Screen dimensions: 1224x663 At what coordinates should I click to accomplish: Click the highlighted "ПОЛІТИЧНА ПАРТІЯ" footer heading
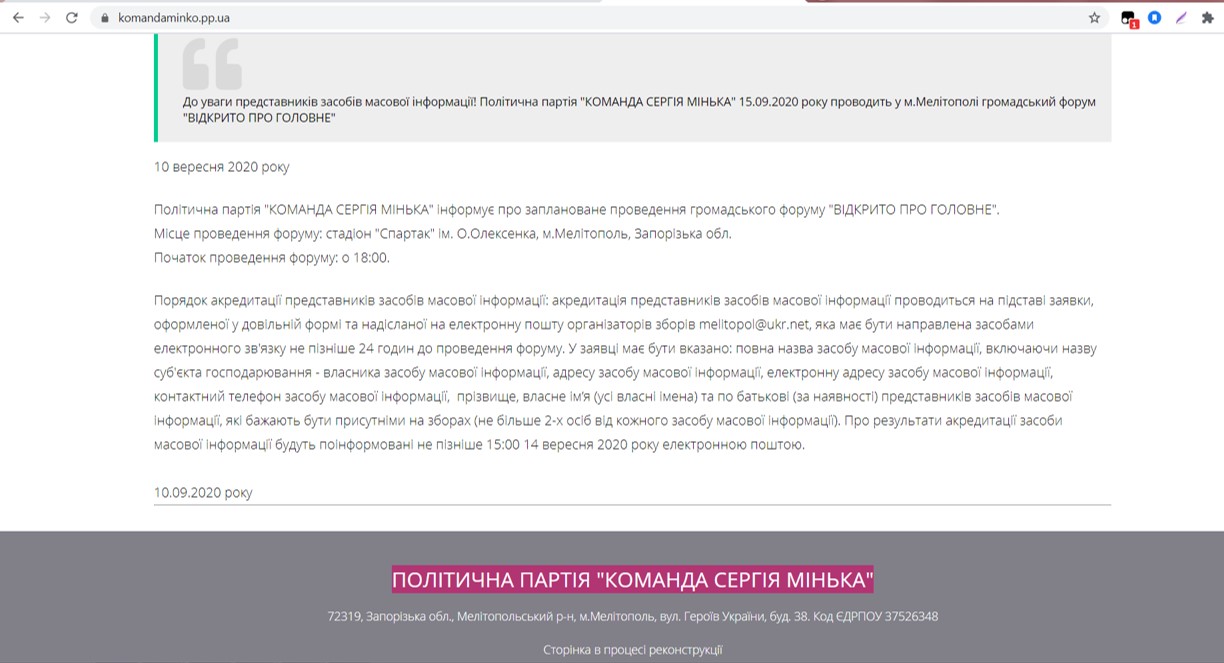point(632,580)
